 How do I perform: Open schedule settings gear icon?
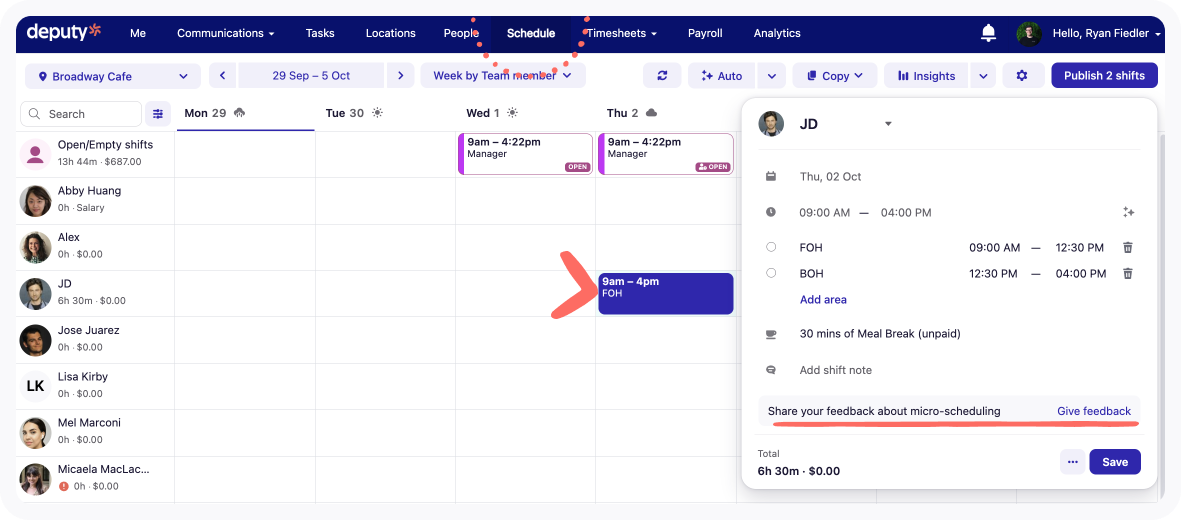pos(1021,76)
